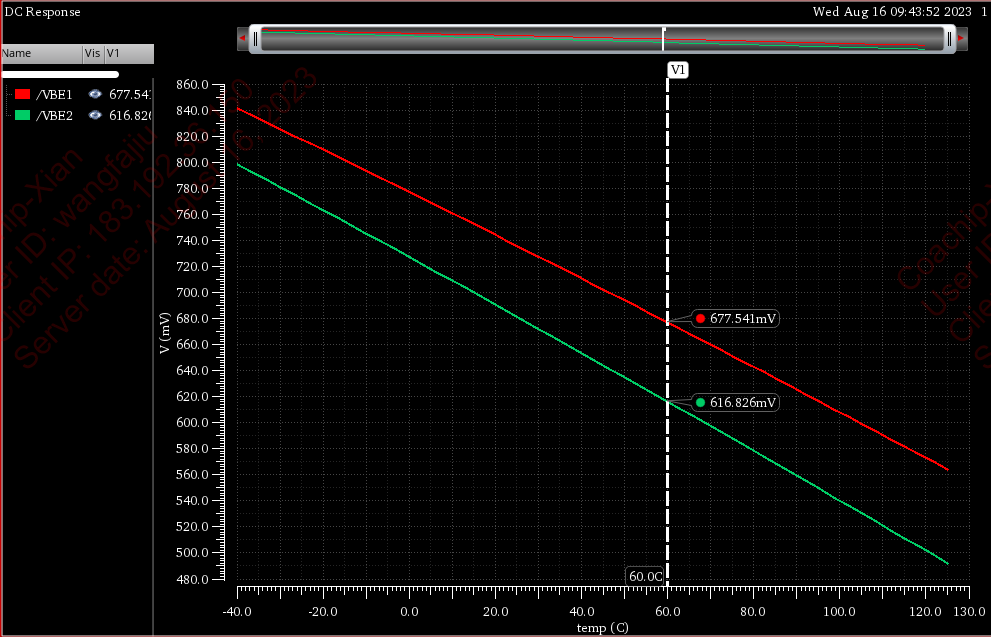The width and height of the screenshot is (991, 637).
Task: Click the V (mV) y-axis label
Action: pos(164,333)
